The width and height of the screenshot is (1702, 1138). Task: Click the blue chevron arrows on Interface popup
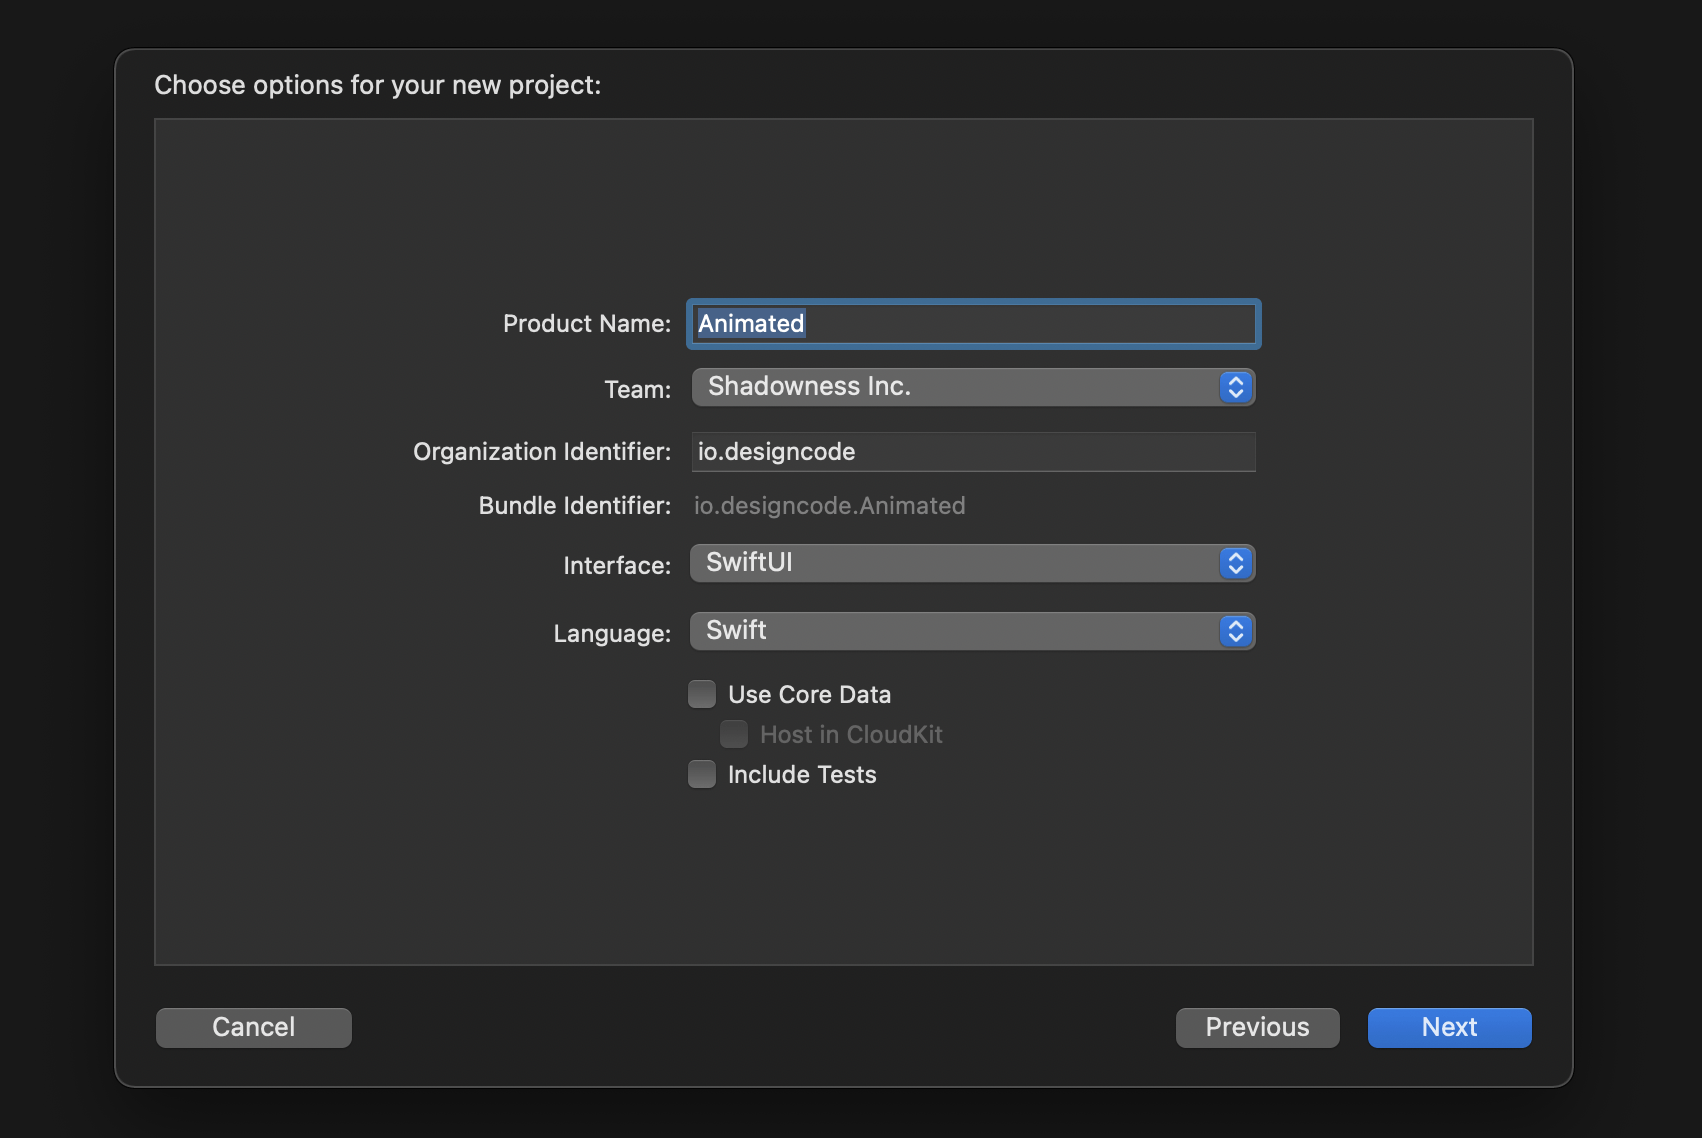point(1236,563)
